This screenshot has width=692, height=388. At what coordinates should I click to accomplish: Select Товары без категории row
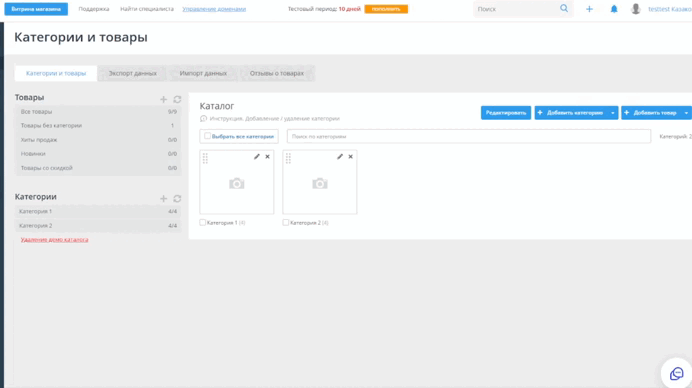click(x=98, y=126)
